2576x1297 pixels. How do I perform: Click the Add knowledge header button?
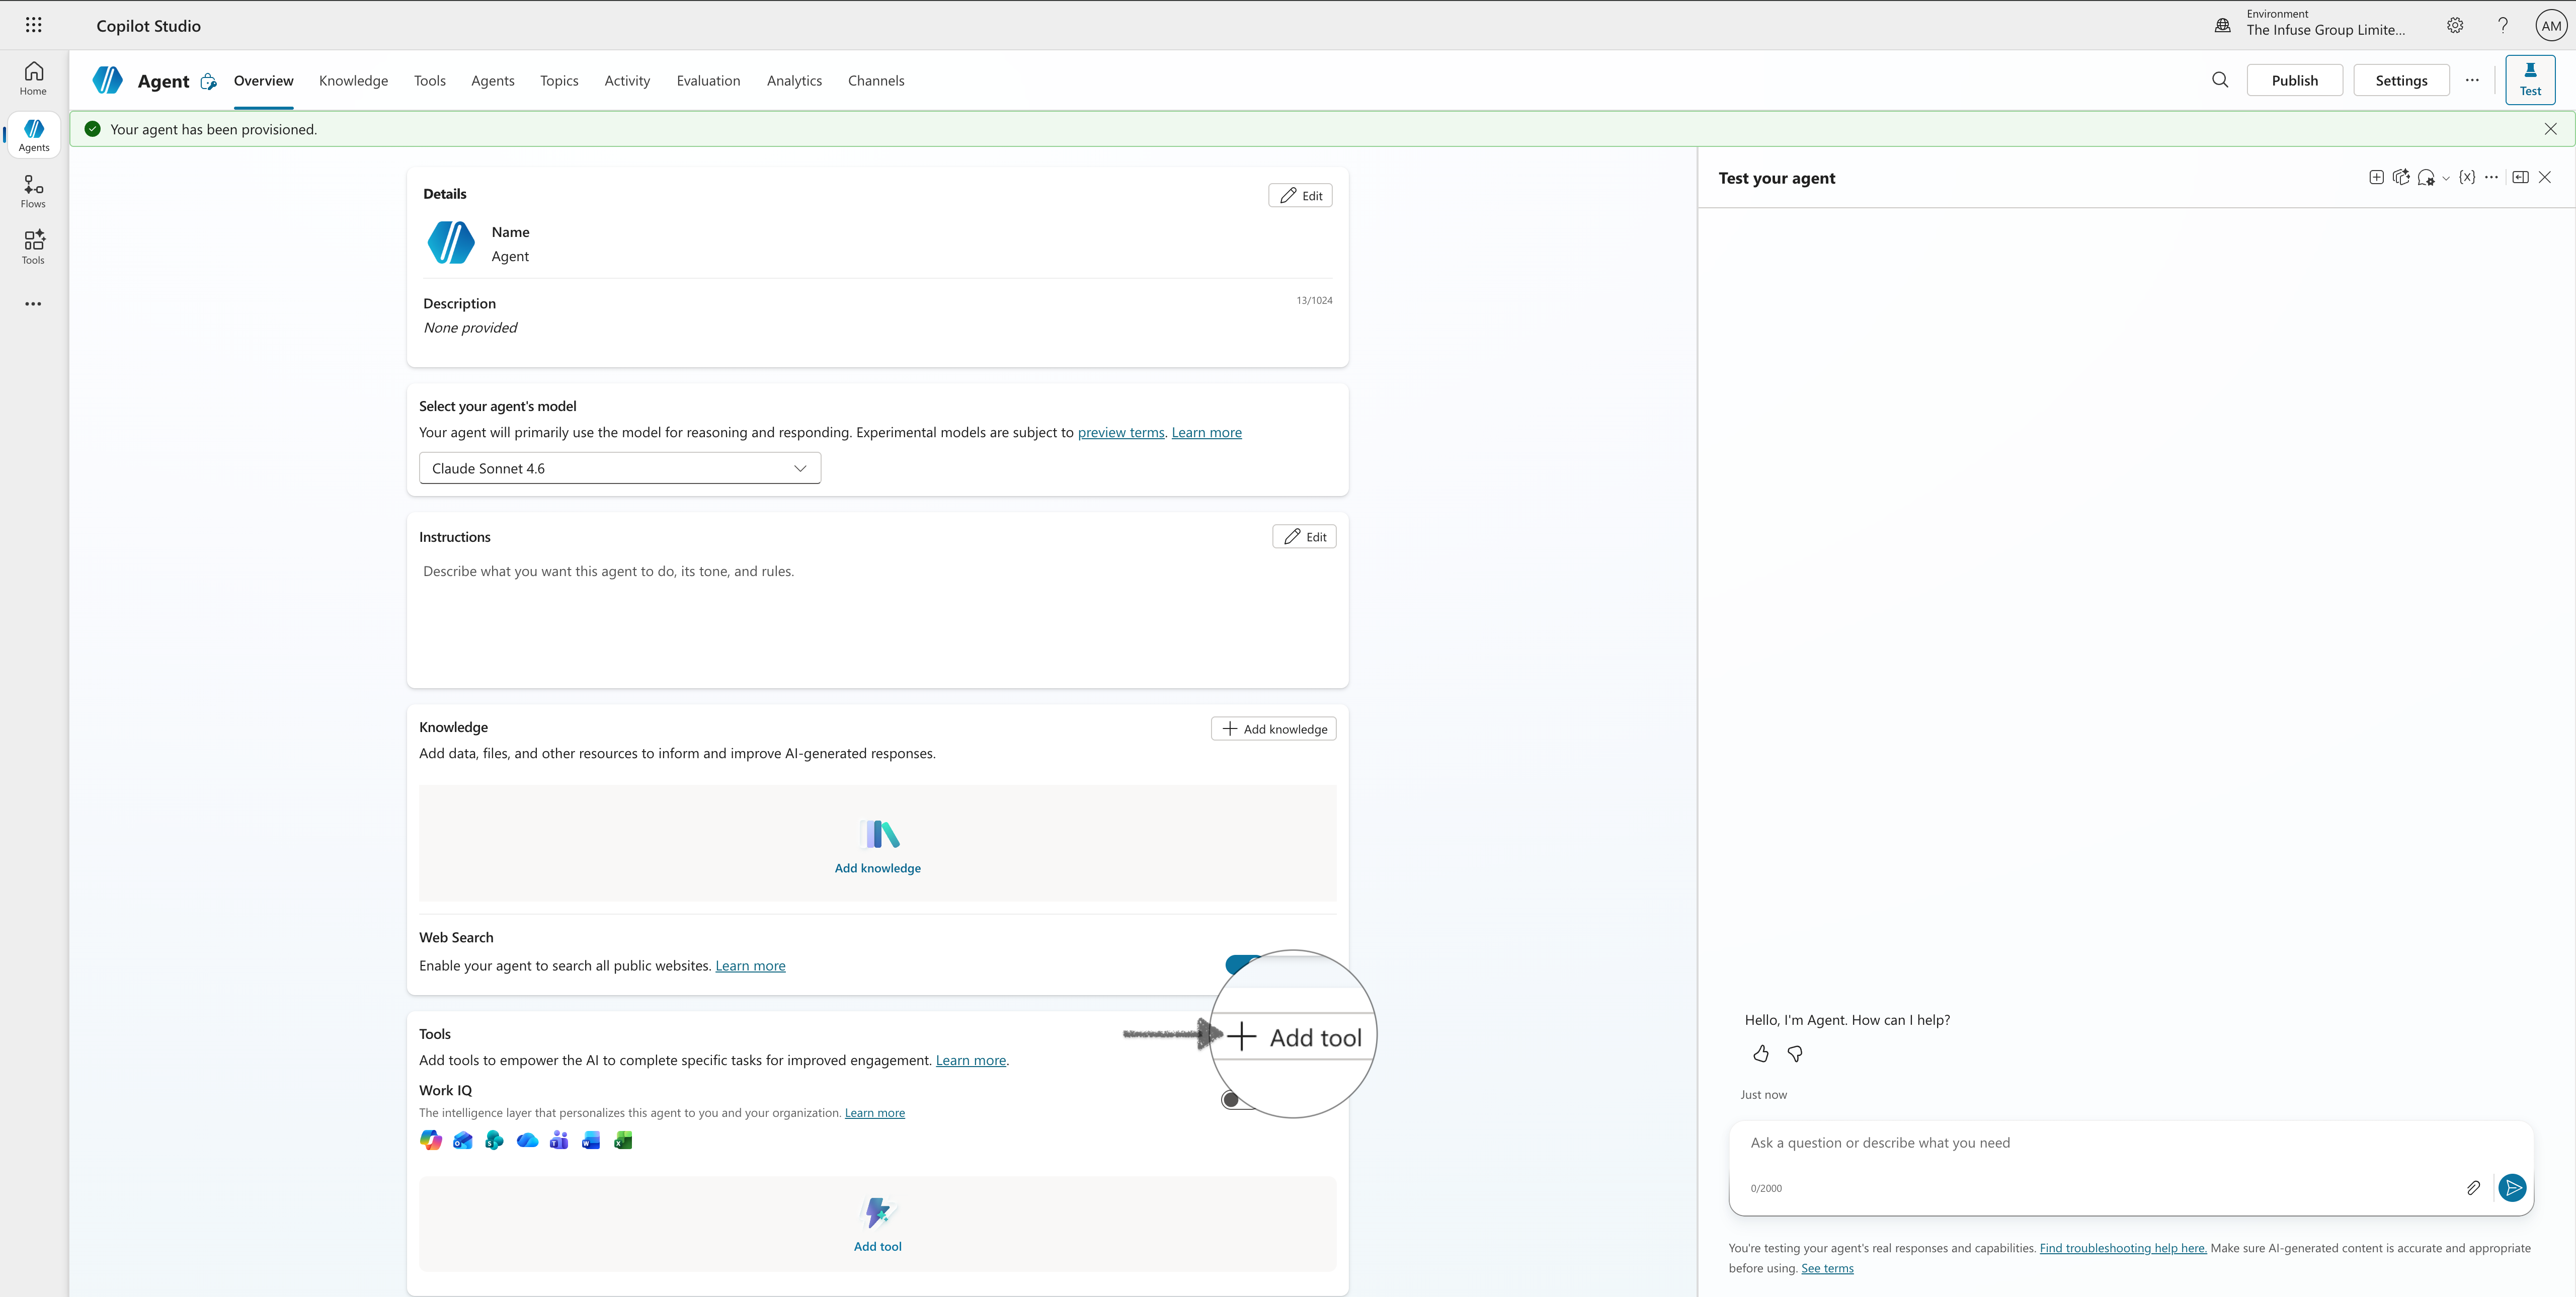[1273, 729]
